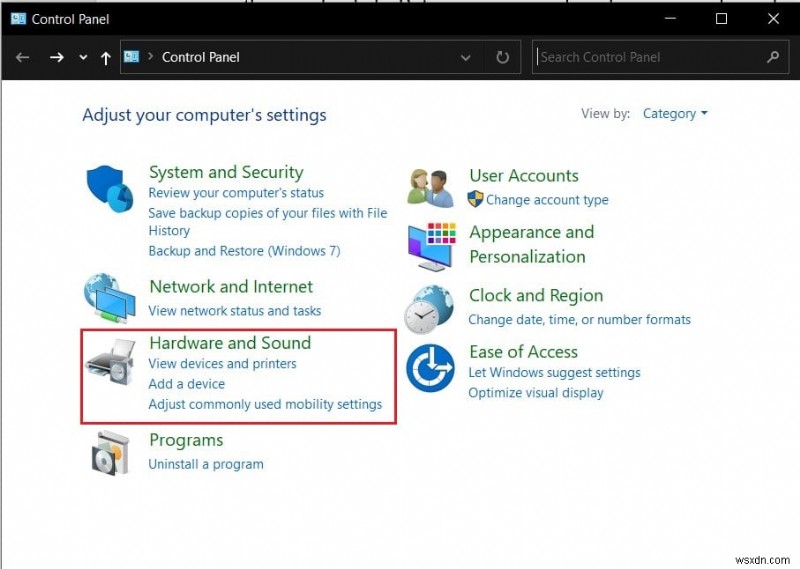Open recent locations dropdown chevron
The height and width of the screenshot is (569, 800).
pyautogui.click(x=83, y=58)
